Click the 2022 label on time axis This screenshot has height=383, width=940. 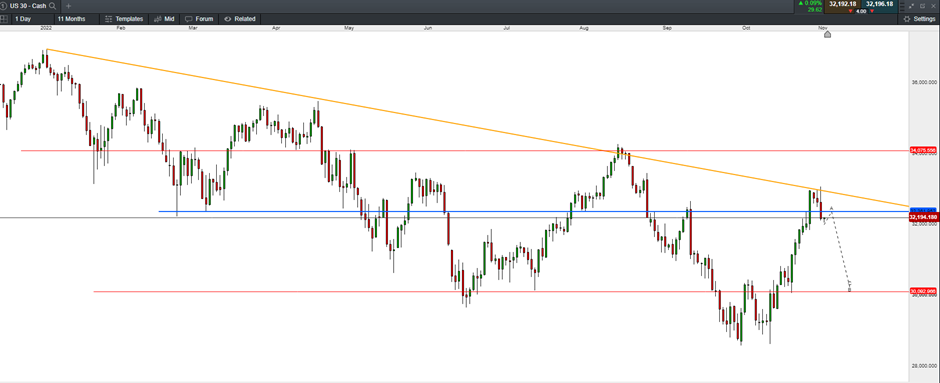pos(46,28)
